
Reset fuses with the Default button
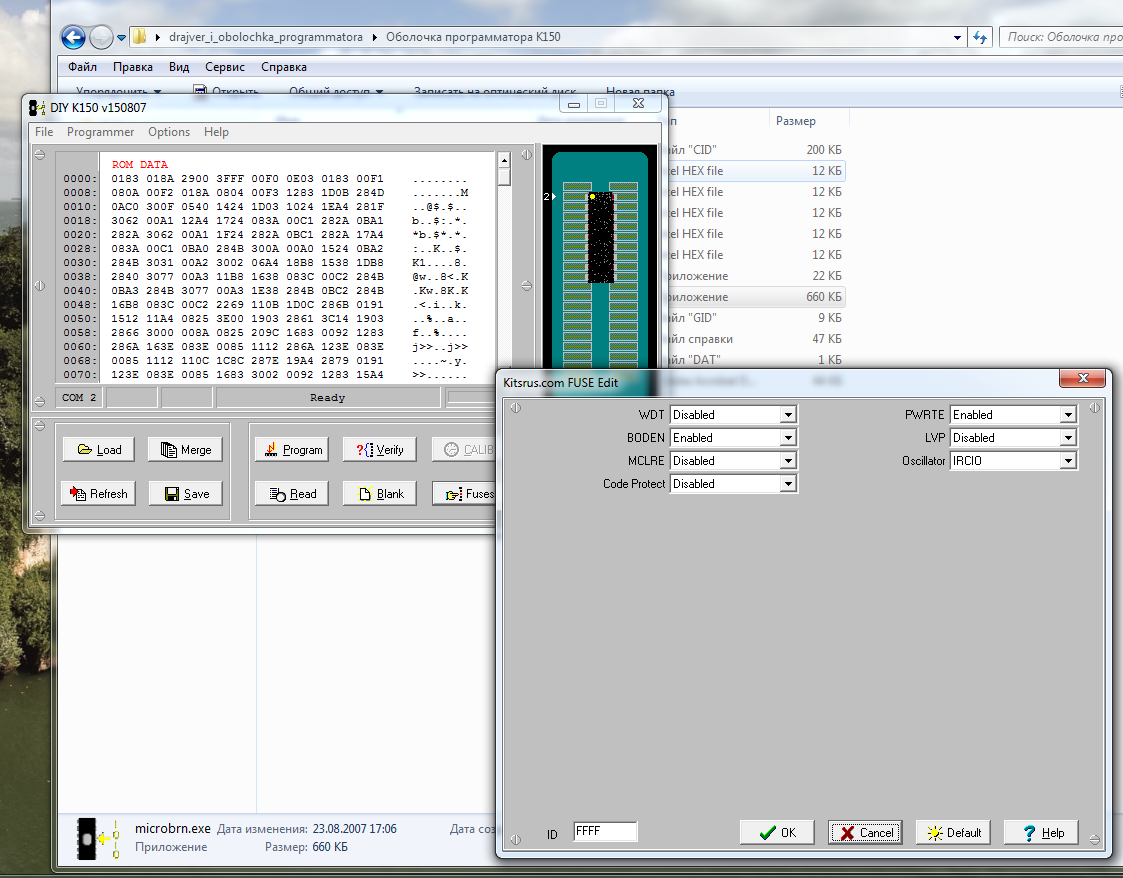[953, 832]
